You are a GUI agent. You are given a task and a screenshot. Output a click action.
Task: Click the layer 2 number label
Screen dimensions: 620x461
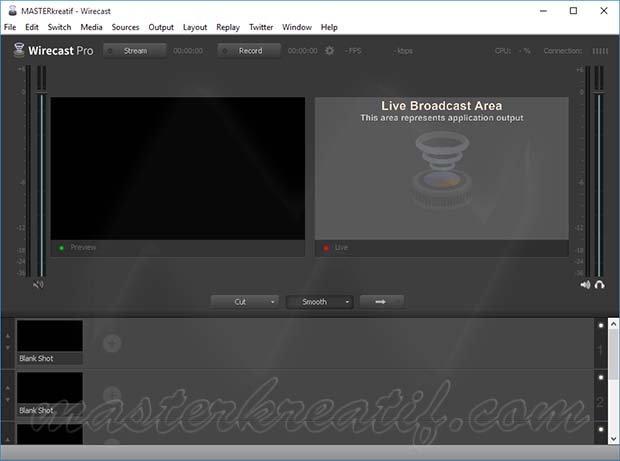[600, 402]
